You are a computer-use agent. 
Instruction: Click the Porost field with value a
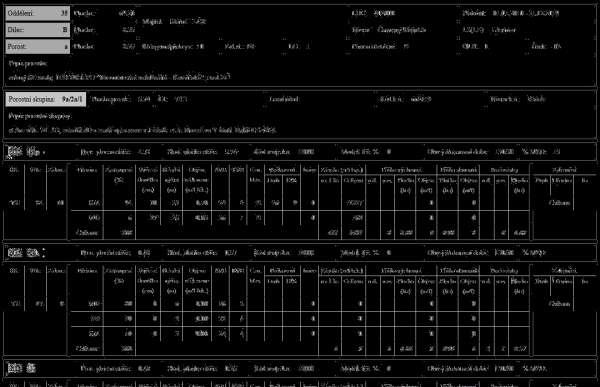[x=38, y=46]
